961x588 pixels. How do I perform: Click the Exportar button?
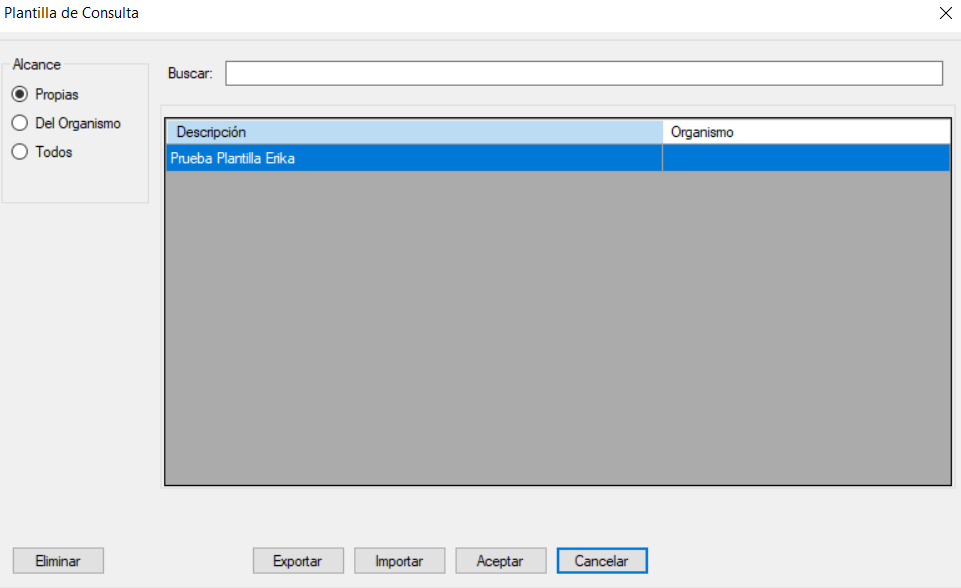[x=298, y=561]
